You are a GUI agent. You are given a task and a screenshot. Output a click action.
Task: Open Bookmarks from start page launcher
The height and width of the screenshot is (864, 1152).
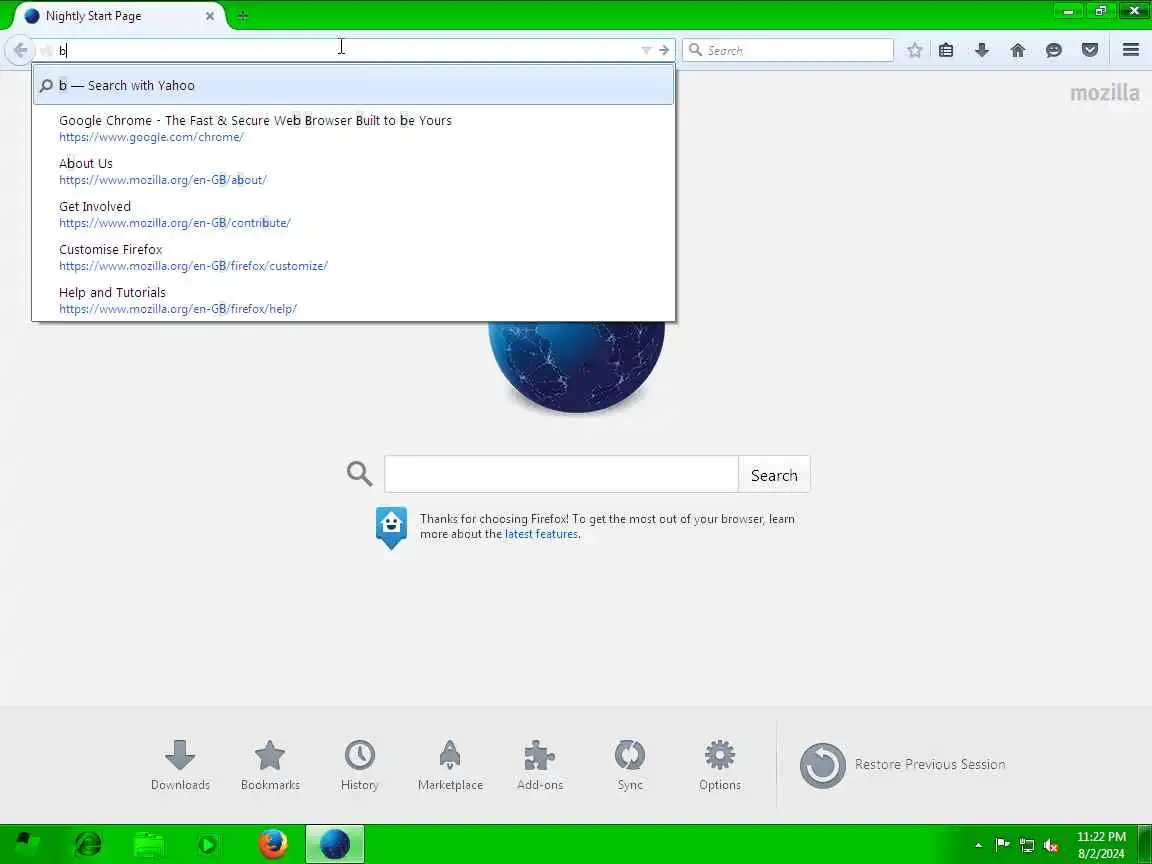270,766
